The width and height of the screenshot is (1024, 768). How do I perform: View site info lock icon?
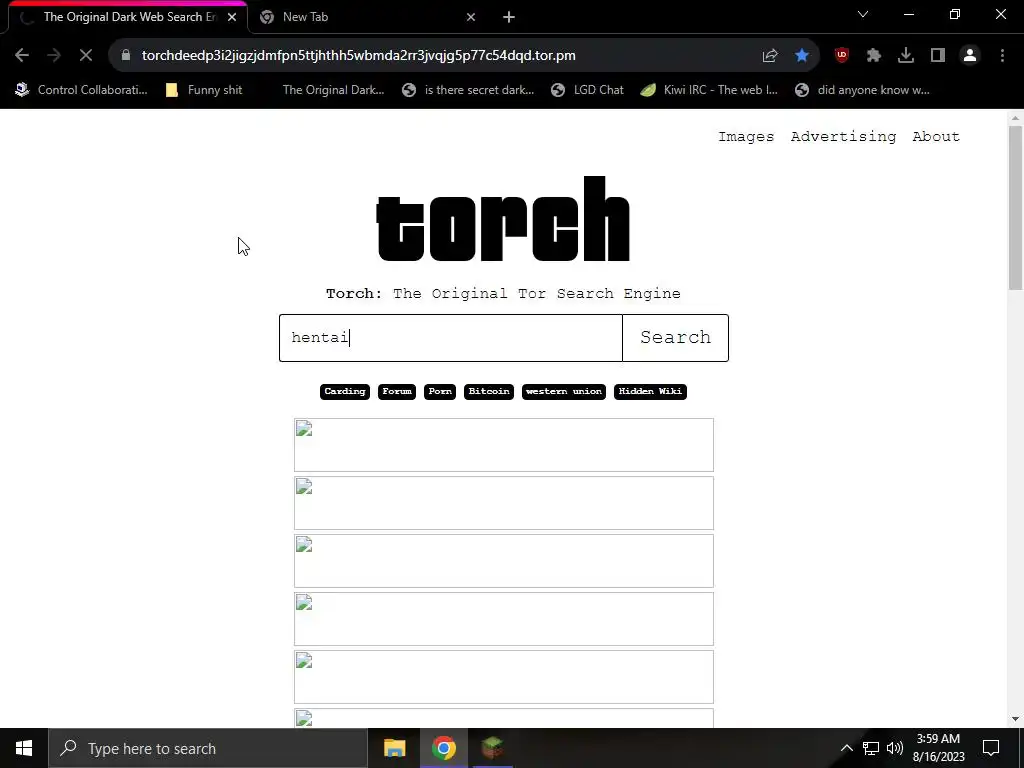click(x=126, y=56)
